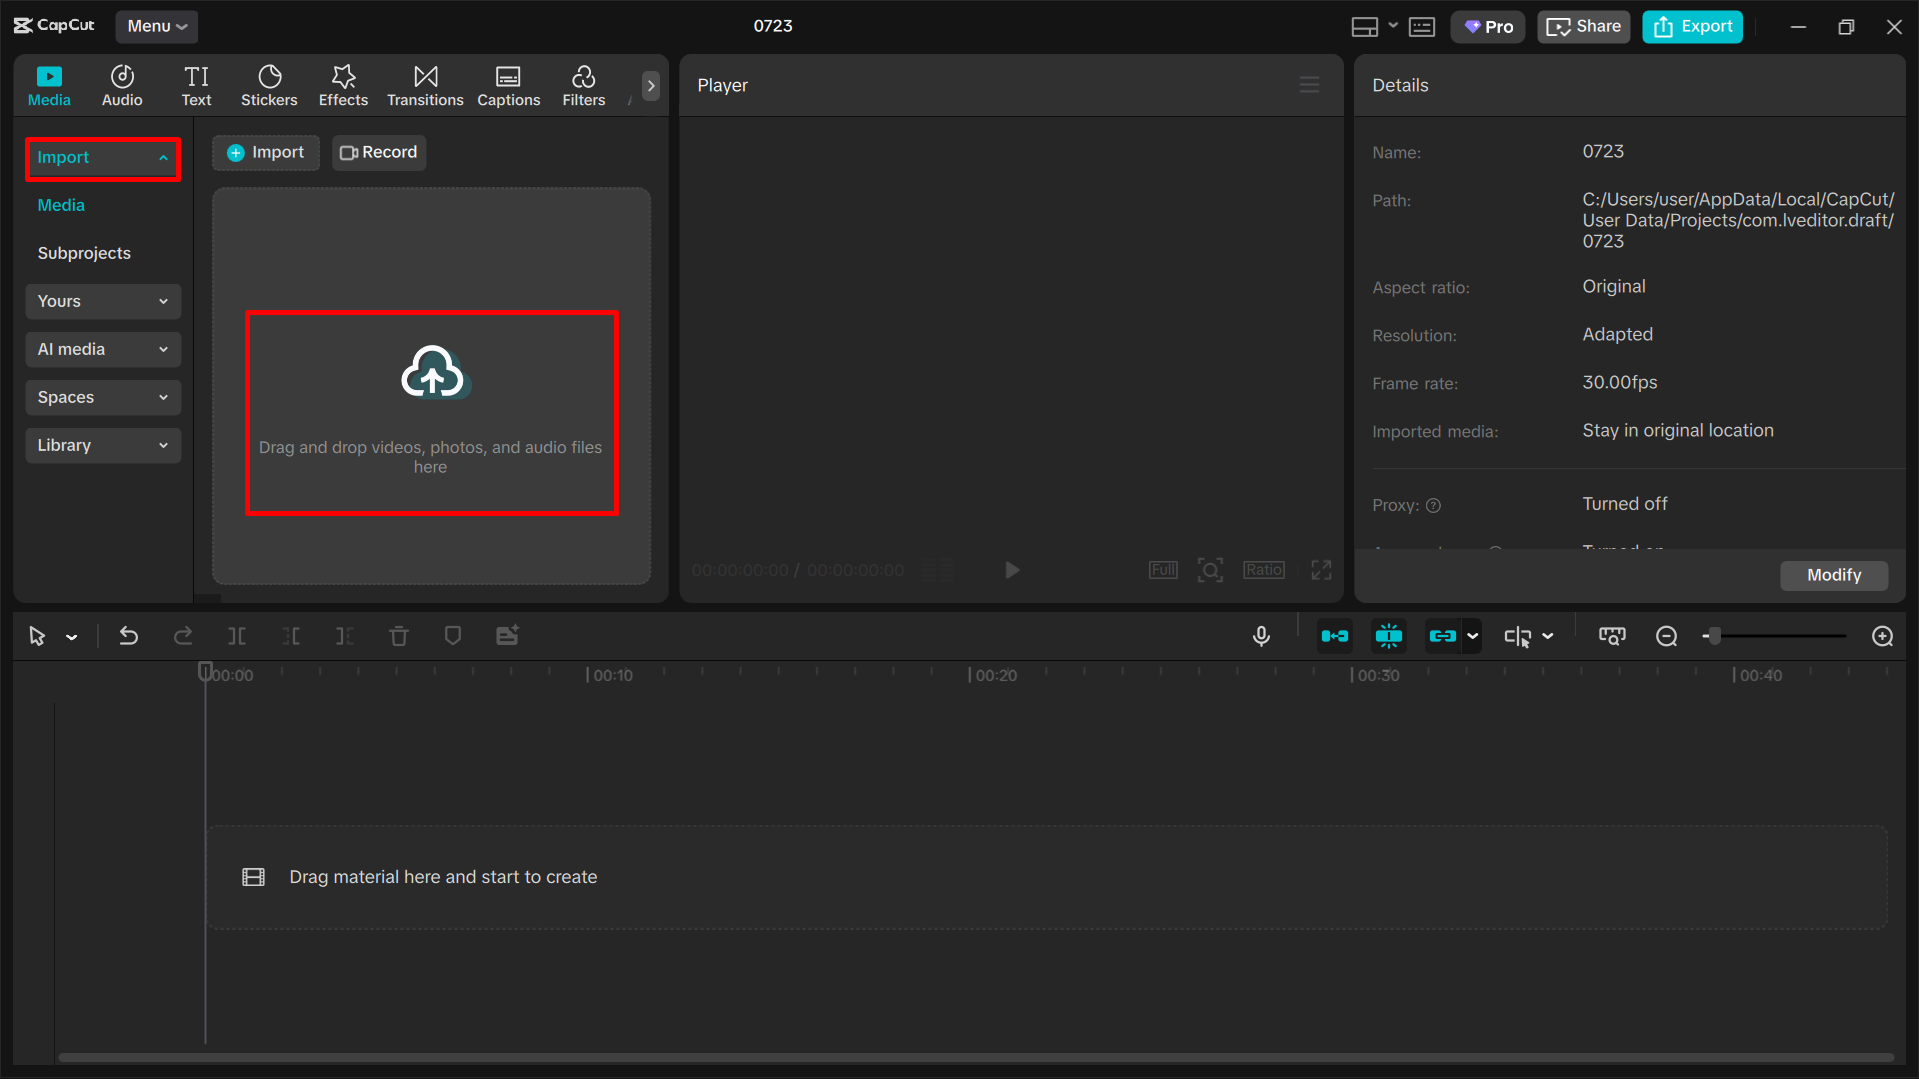Screen dimensions: 1919x1079
Task: Open the Stickers panel
Action: 269,85
